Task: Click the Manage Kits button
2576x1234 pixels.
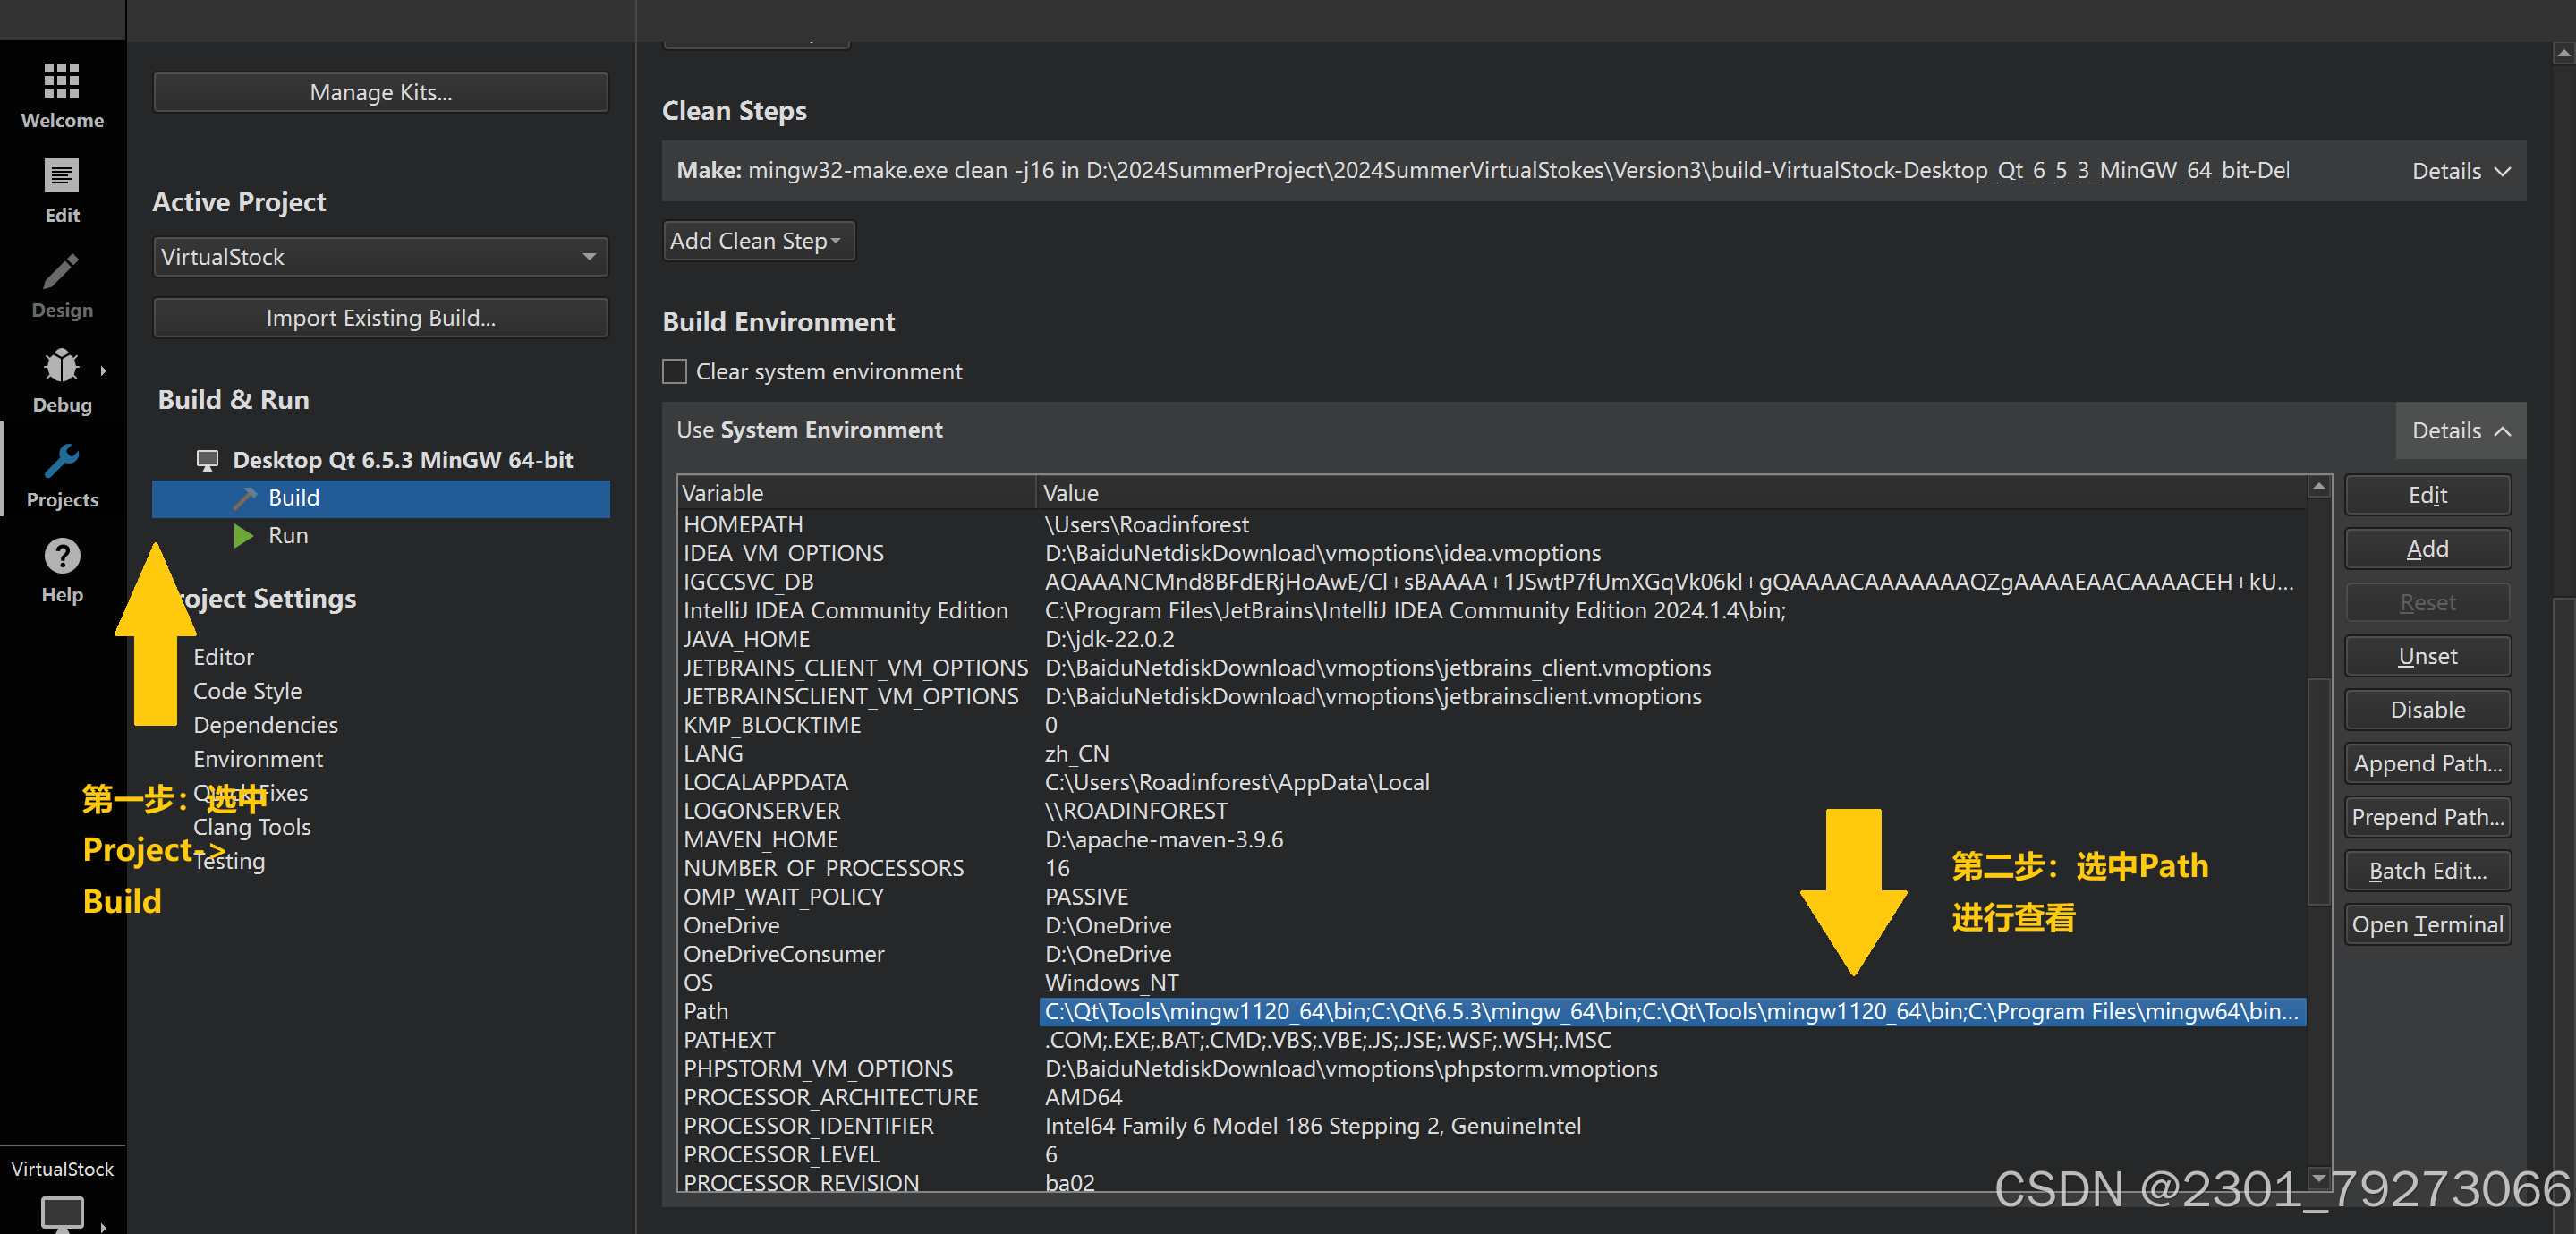Action: (x=380, y=92)
